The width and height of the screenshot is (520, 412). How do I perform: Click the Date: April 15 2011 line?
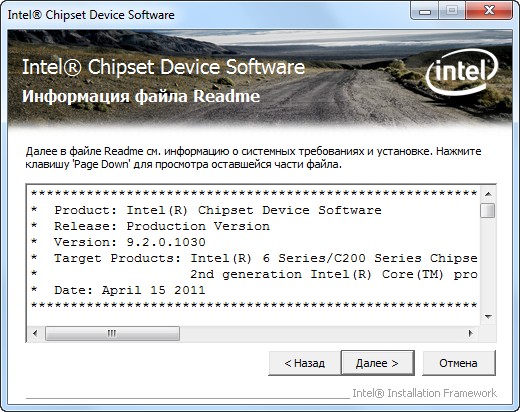point(130,290)
